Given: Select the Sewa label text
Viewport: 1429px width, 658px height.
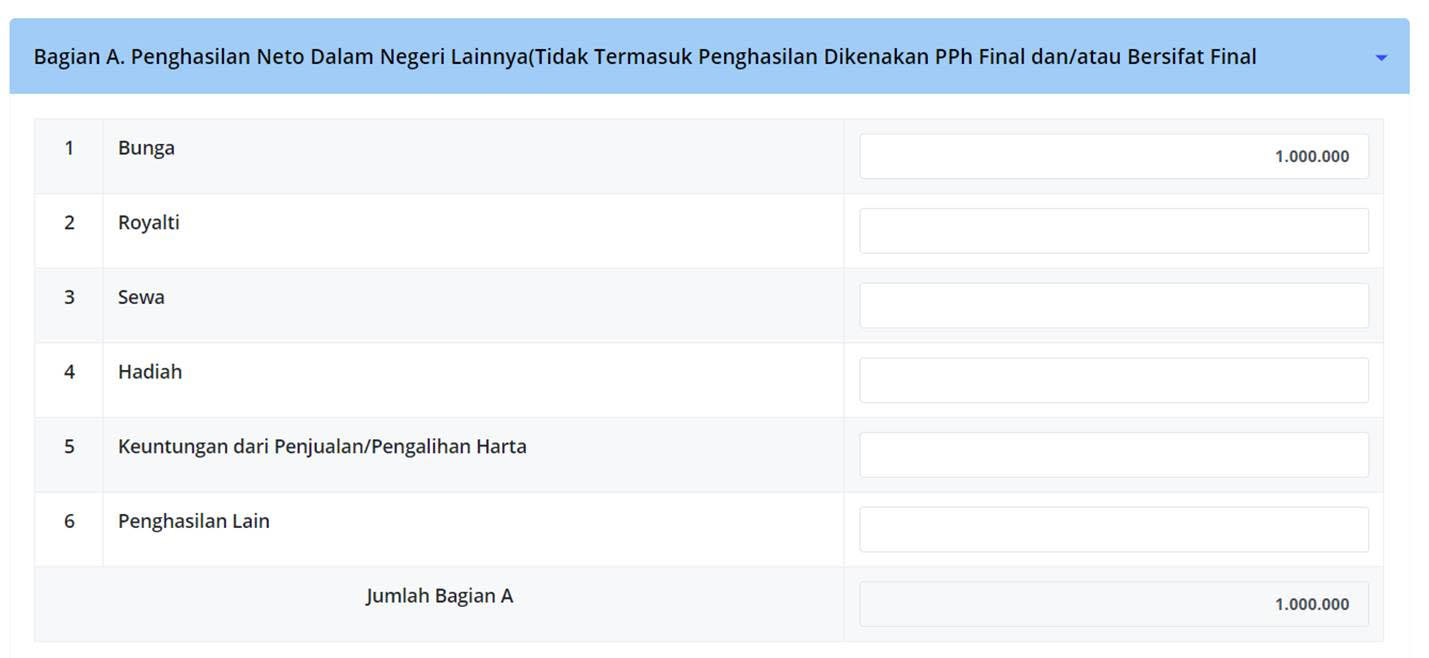Looking at the screenshot, I should (141, 297).
